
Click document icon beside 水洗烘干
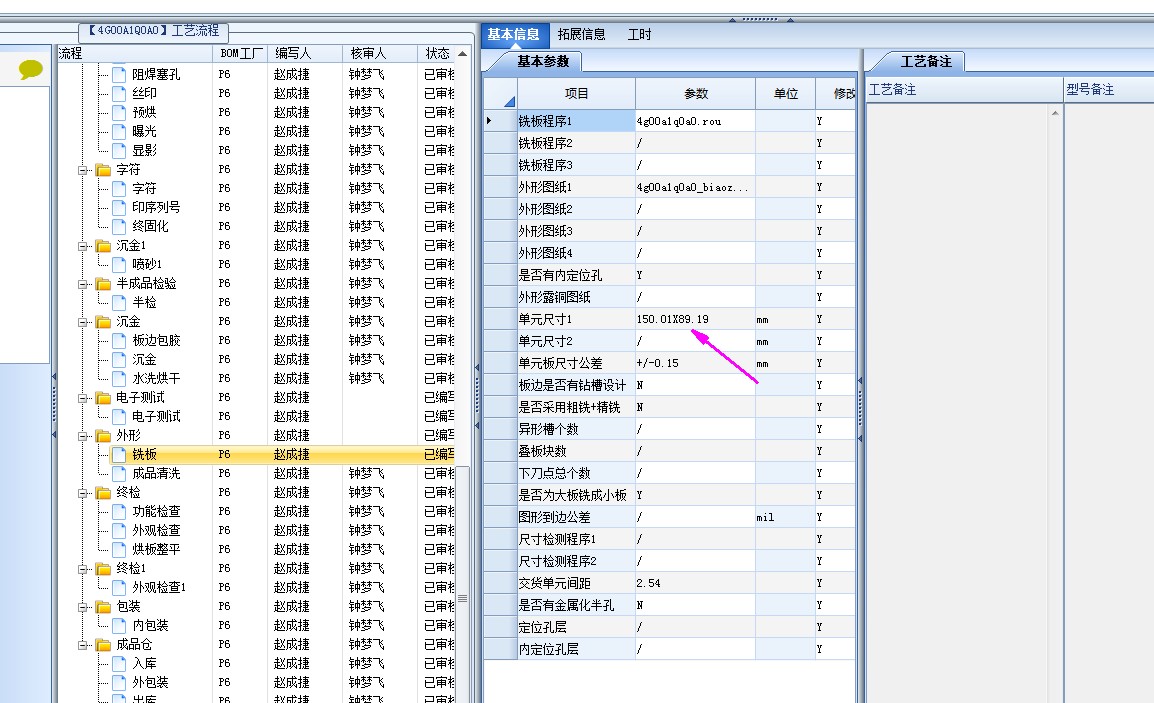pyautogui.click(x=119, y=378)
